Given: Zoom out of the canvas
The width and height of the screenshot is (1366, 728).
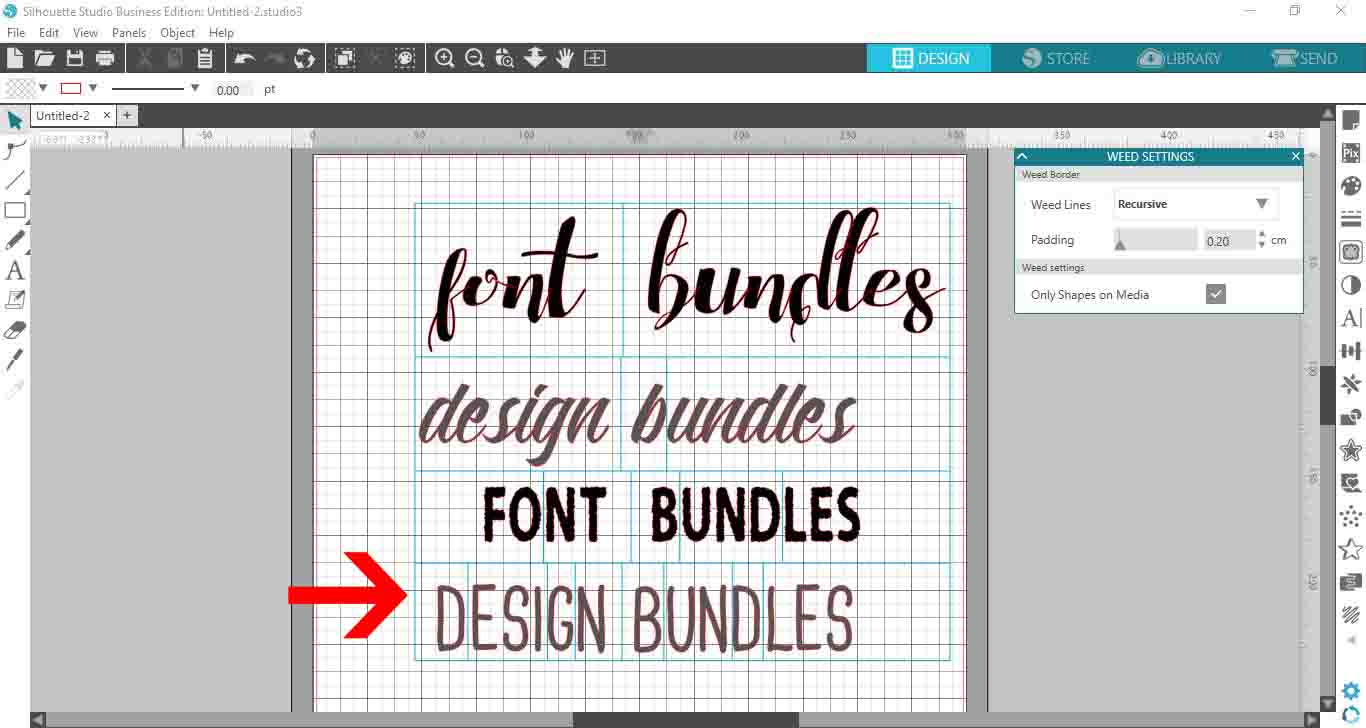Looking at the screenshot, I should (475, 58).
